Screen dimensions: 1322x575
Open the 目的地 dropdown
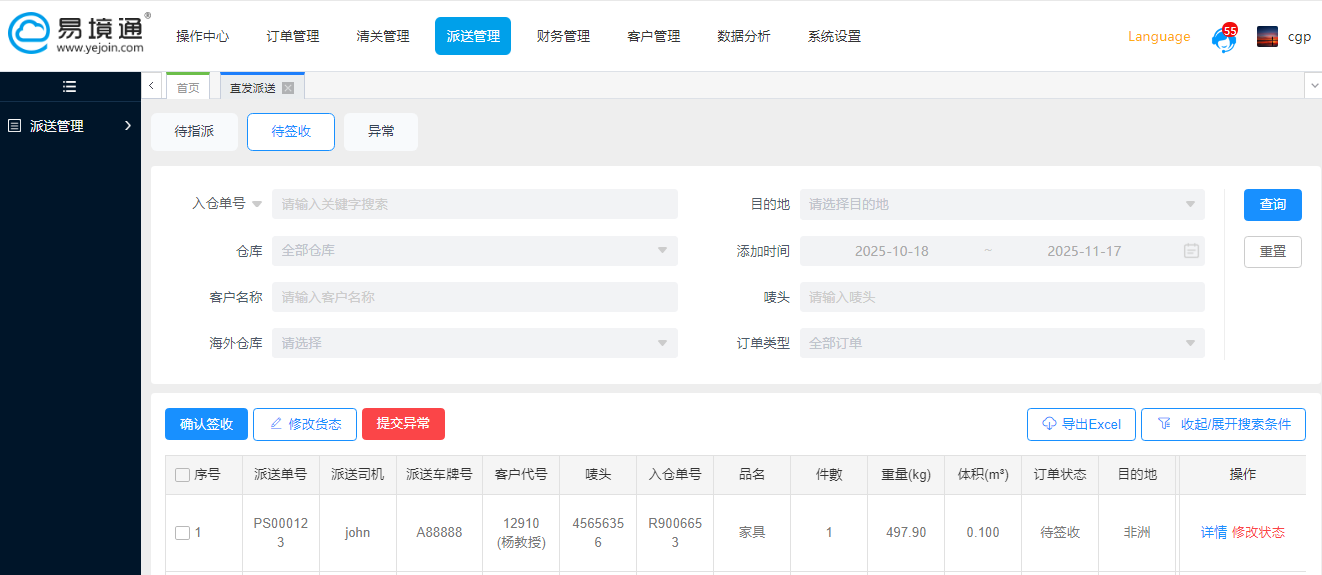[1001, 204]
